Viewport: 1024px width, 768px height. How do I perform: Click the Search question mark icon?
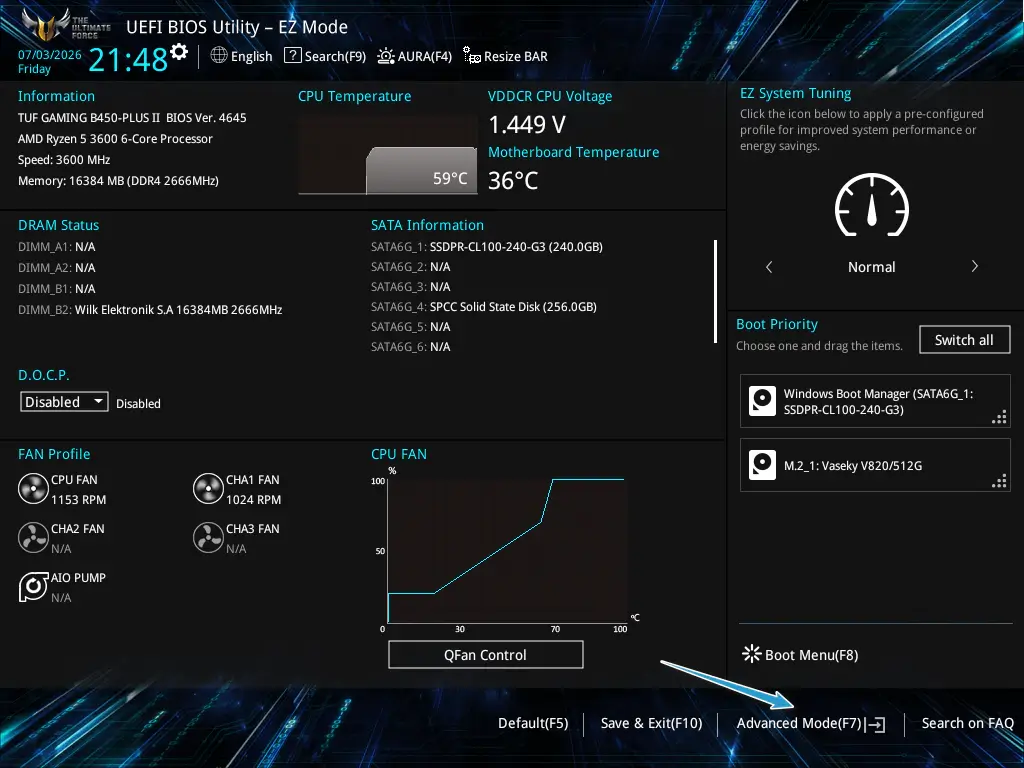pyautogui.click(x=292, y=56)
